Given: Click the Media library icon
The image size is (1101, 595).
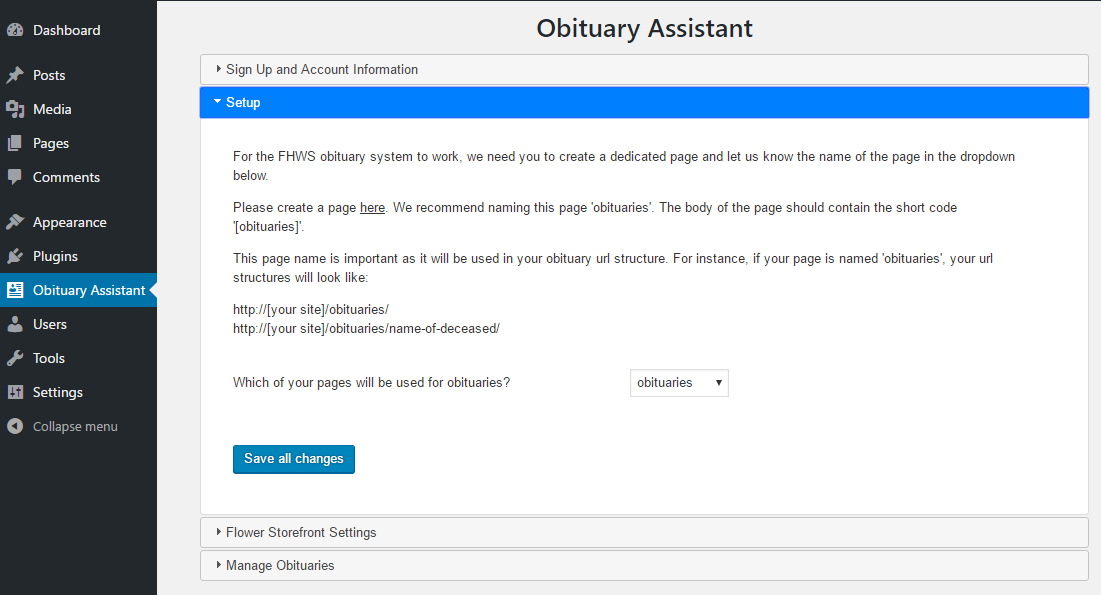Looking at the screenshot, I should coord(15,110).
